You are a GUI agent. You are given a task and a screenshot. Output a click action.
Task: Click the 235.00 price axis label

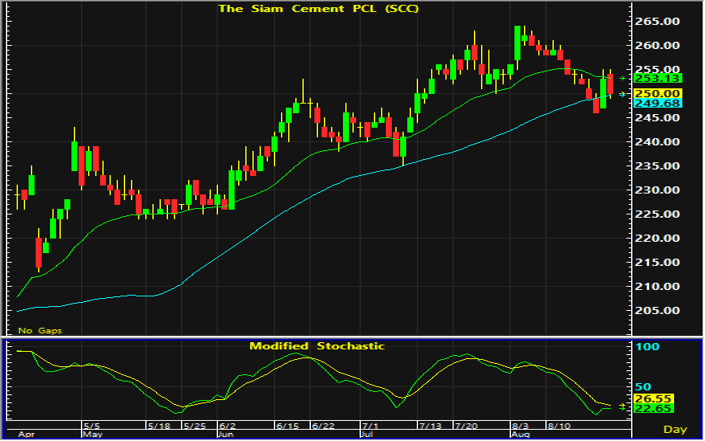[657, 166]
